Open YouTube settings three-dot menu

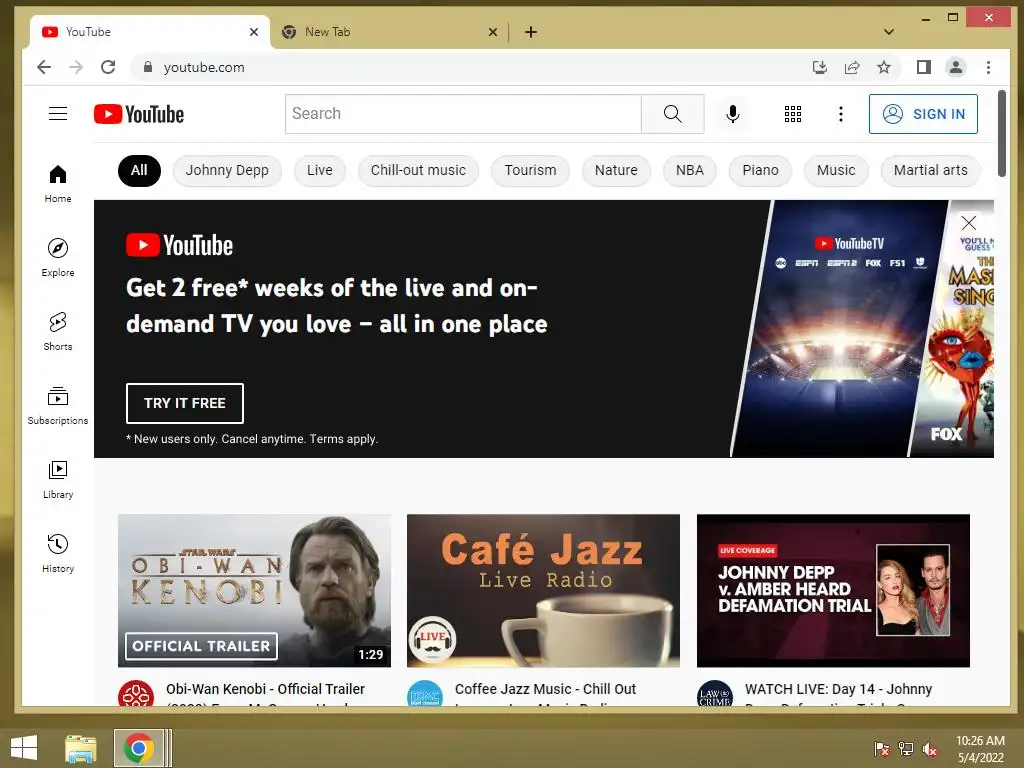click(x=840, y=114)
